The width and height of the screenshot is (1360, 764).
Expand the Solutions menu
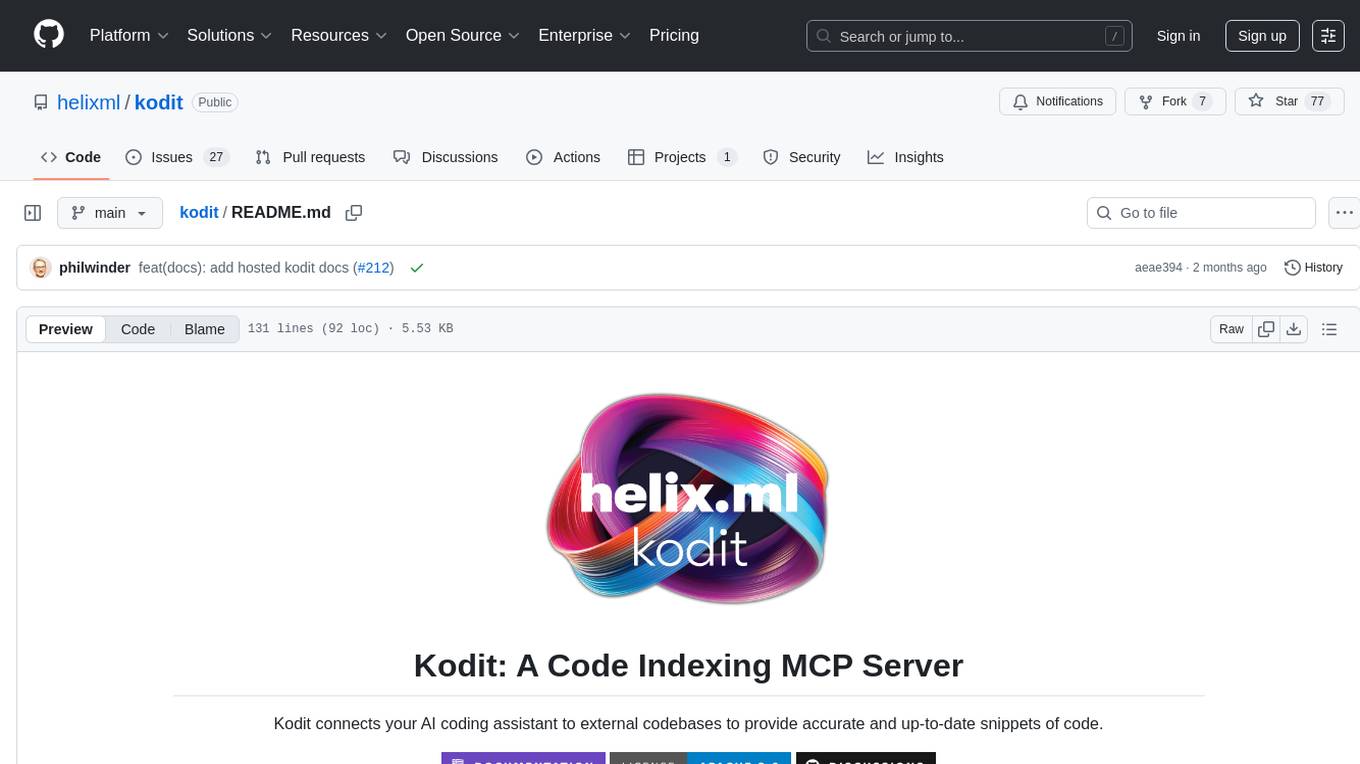[x=230, y=35]
